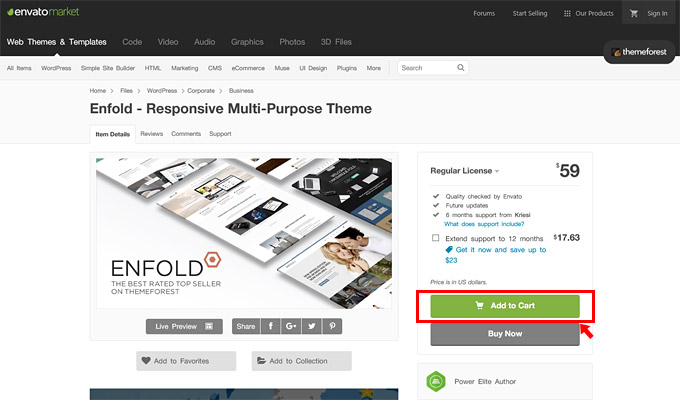680x400 pixels.
Task: Go to Home breadcrumb
Action: 98,91
